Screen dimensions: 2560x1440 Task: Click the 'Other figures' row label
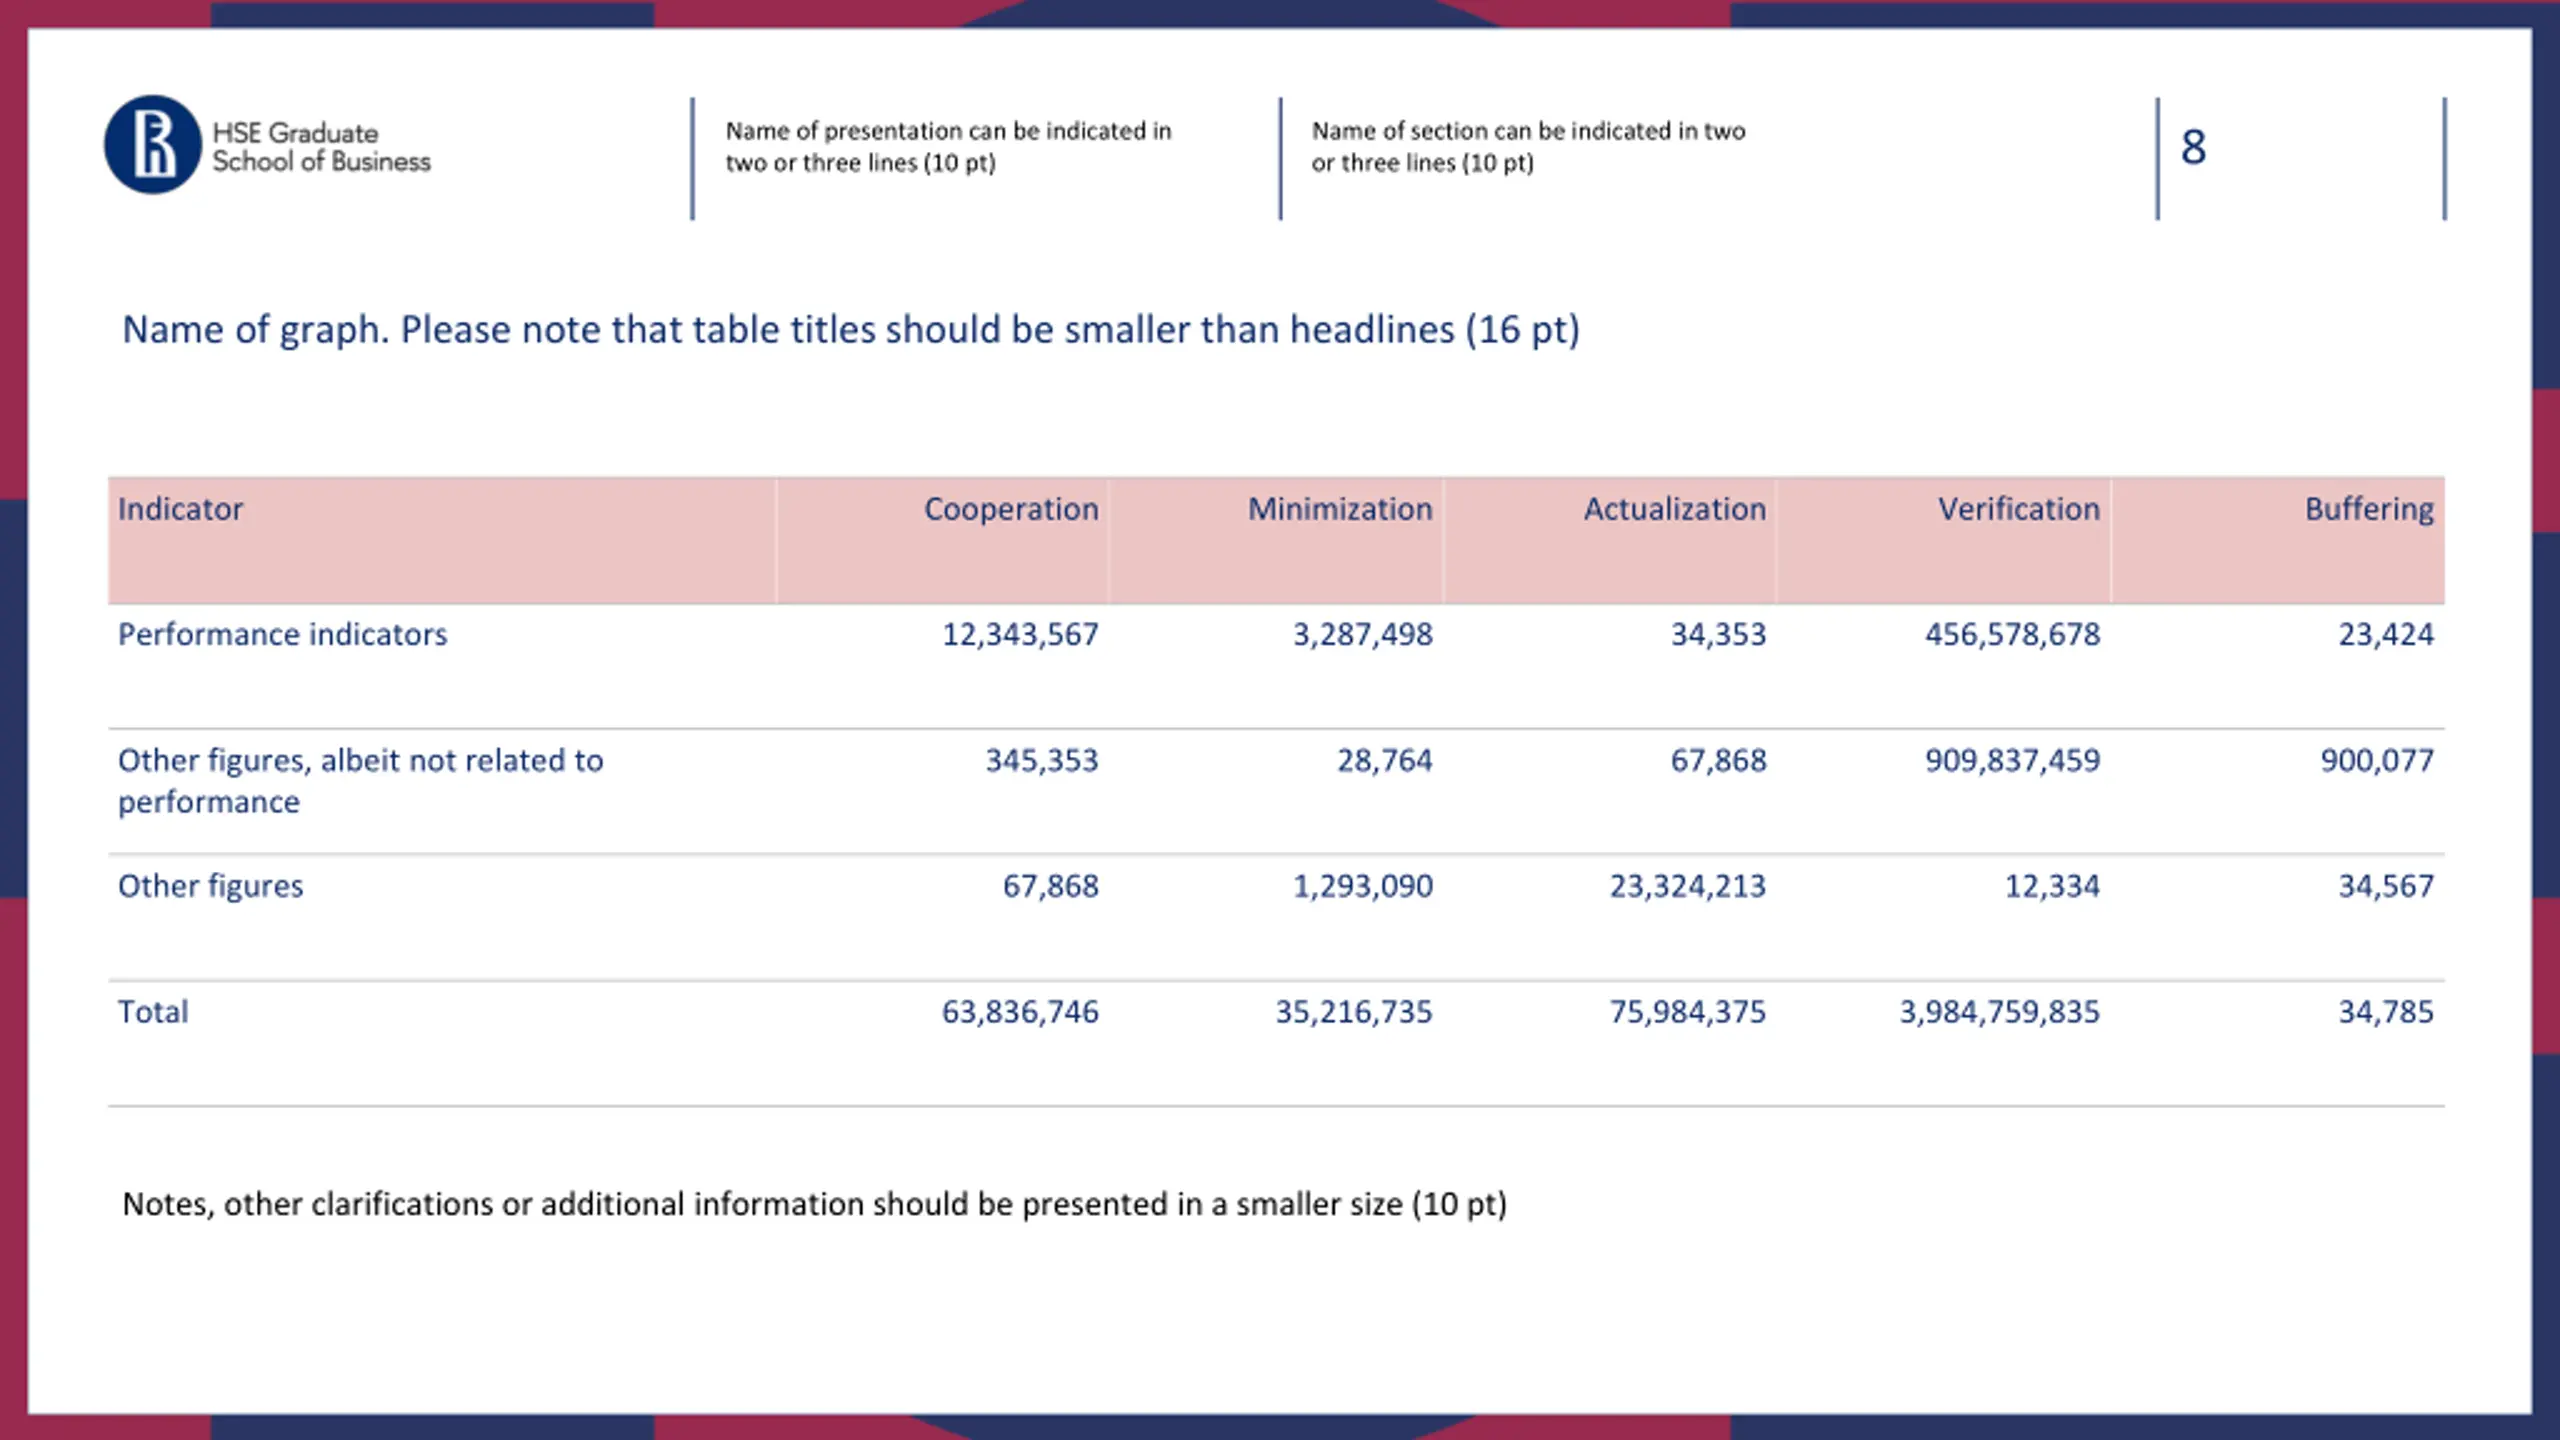(210, 887)
